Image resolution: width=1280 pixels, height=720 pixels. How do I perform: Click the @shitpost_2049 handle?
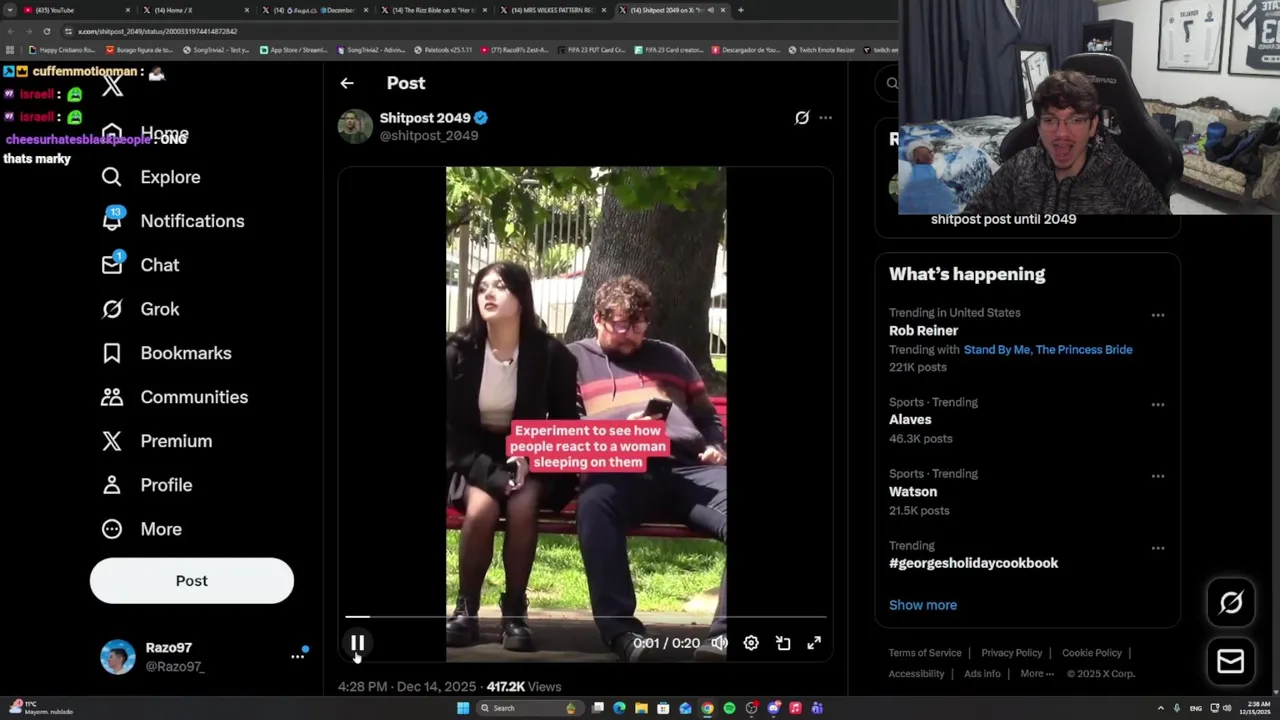pos(429,136)
